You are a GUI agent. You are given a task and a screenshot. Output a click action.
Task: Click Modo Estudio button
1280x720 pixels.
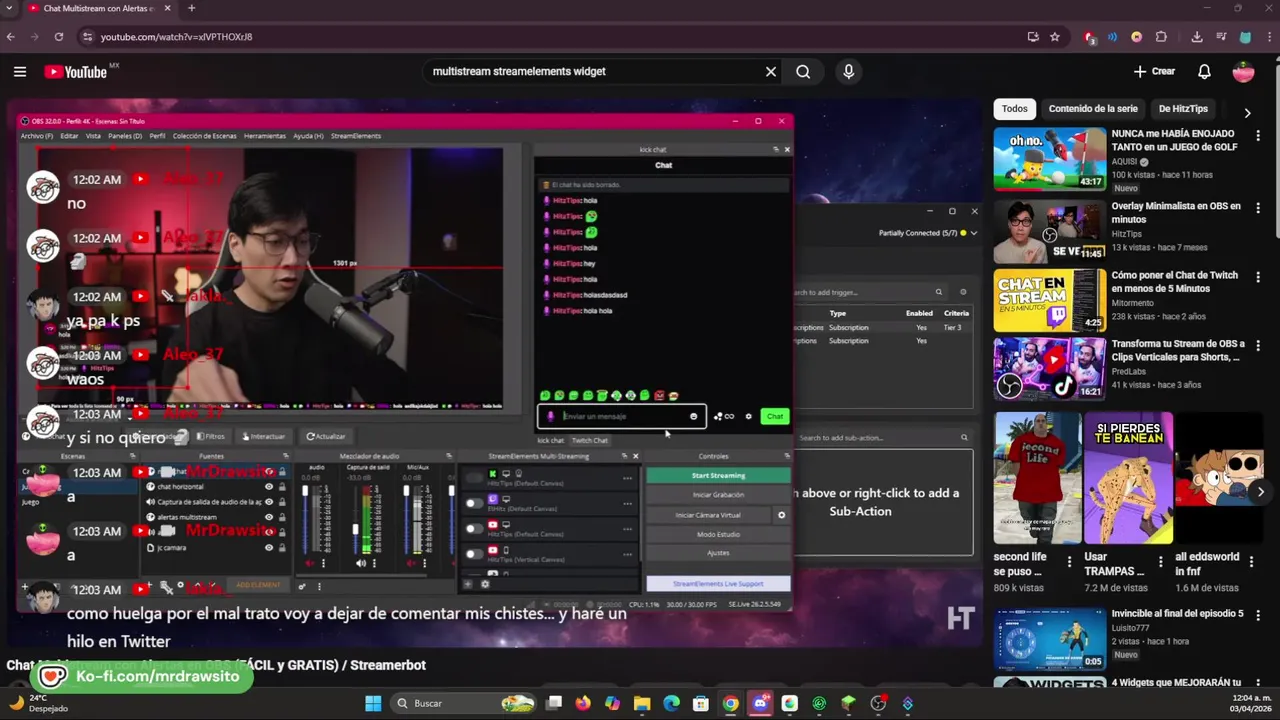[x=718, y=534]
